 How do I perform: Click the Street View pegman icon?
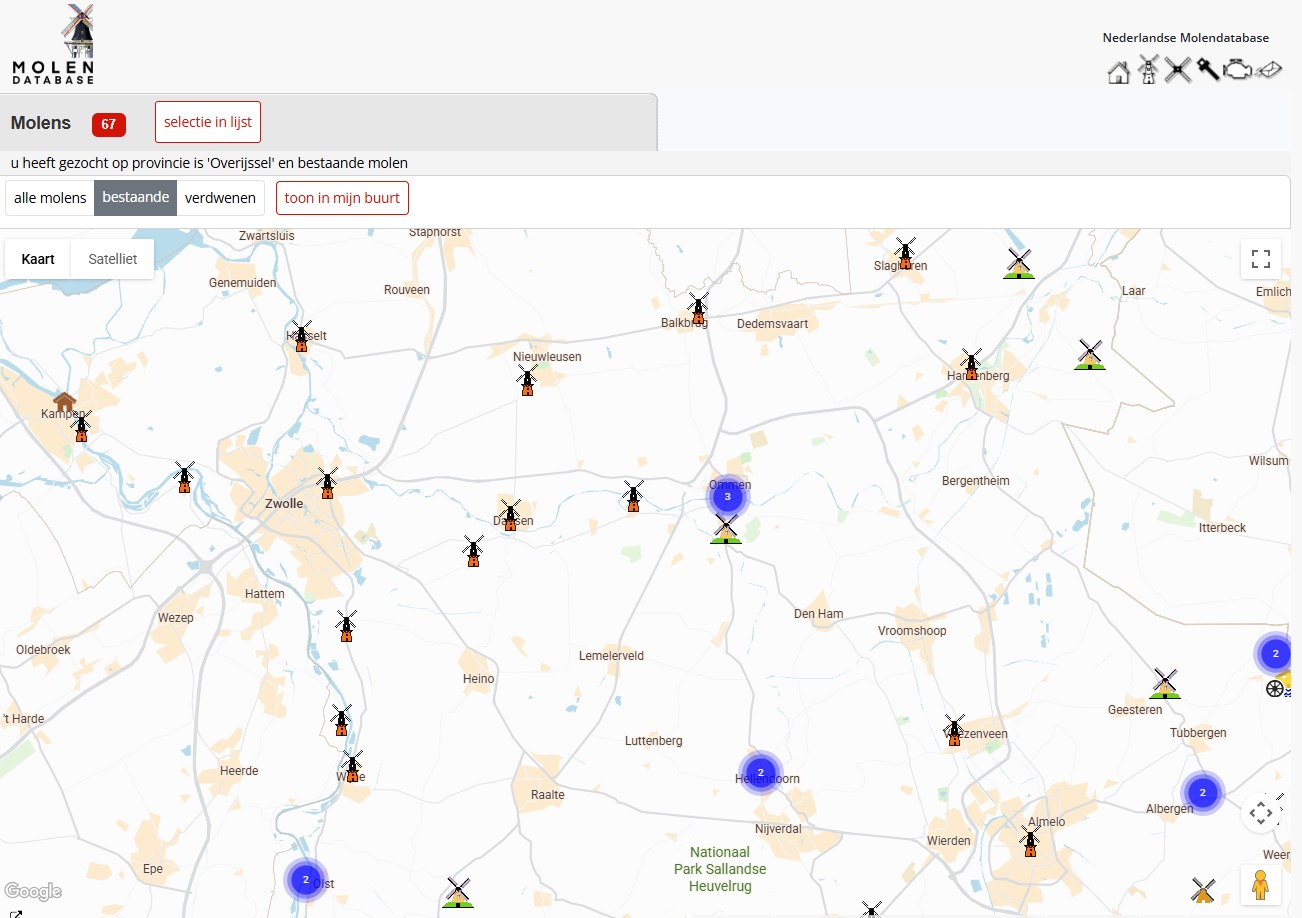click(x=1260, y=886)
